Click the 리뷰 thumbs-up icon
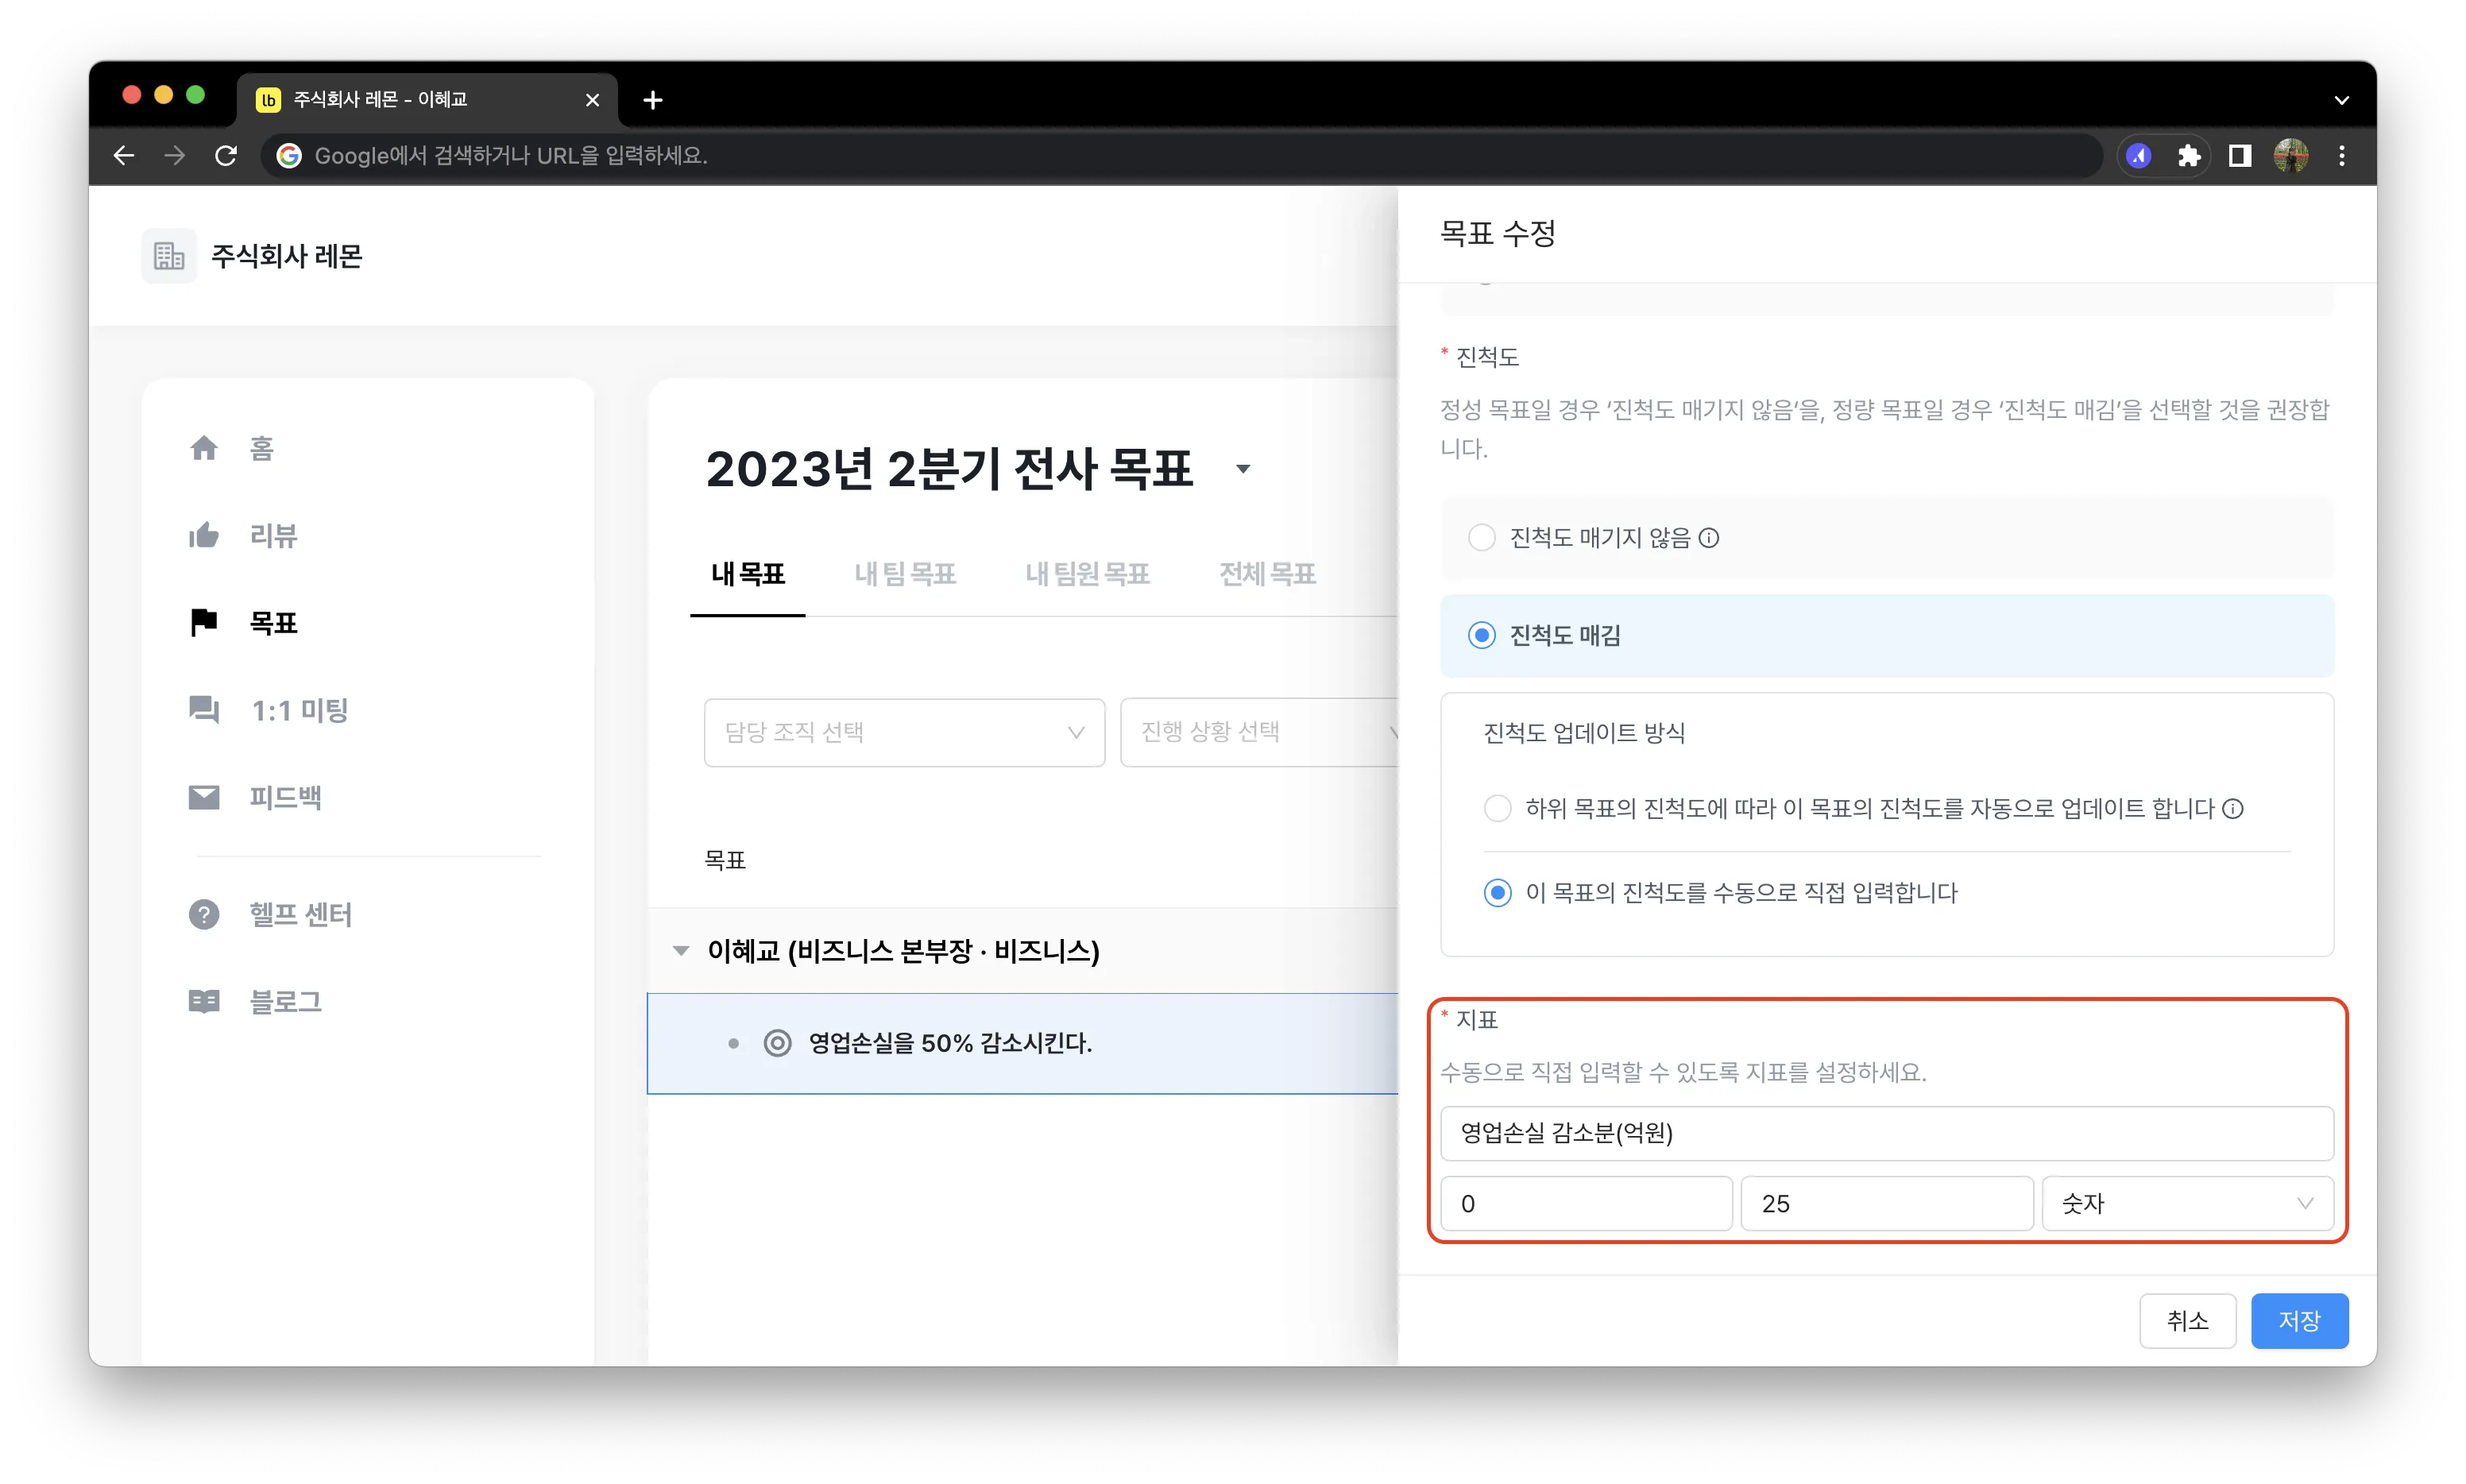Image resolution: width=2466 pixels, height=1484 pixels. point(204,535)
